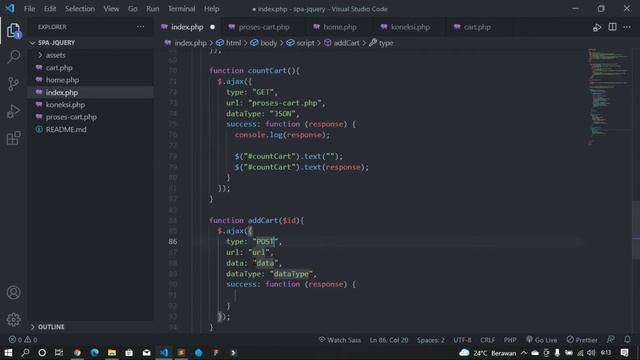Image resolution: width=640 pixels, height=360 pixels.
Task: Open home.php in the explorer
Action: 62,80
